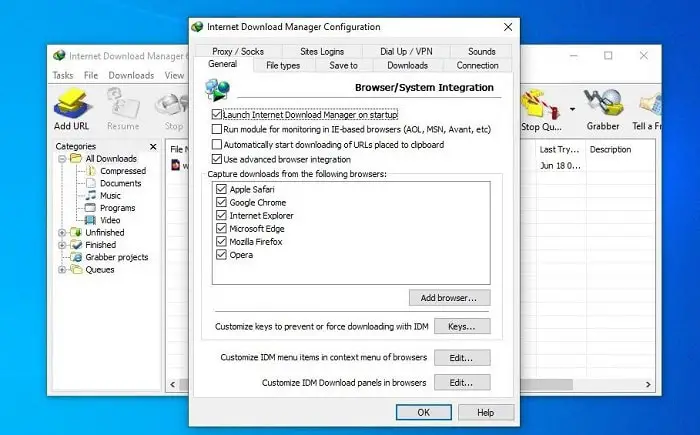
Task: Uncheck the Opera browser
Action: point(221,255)
